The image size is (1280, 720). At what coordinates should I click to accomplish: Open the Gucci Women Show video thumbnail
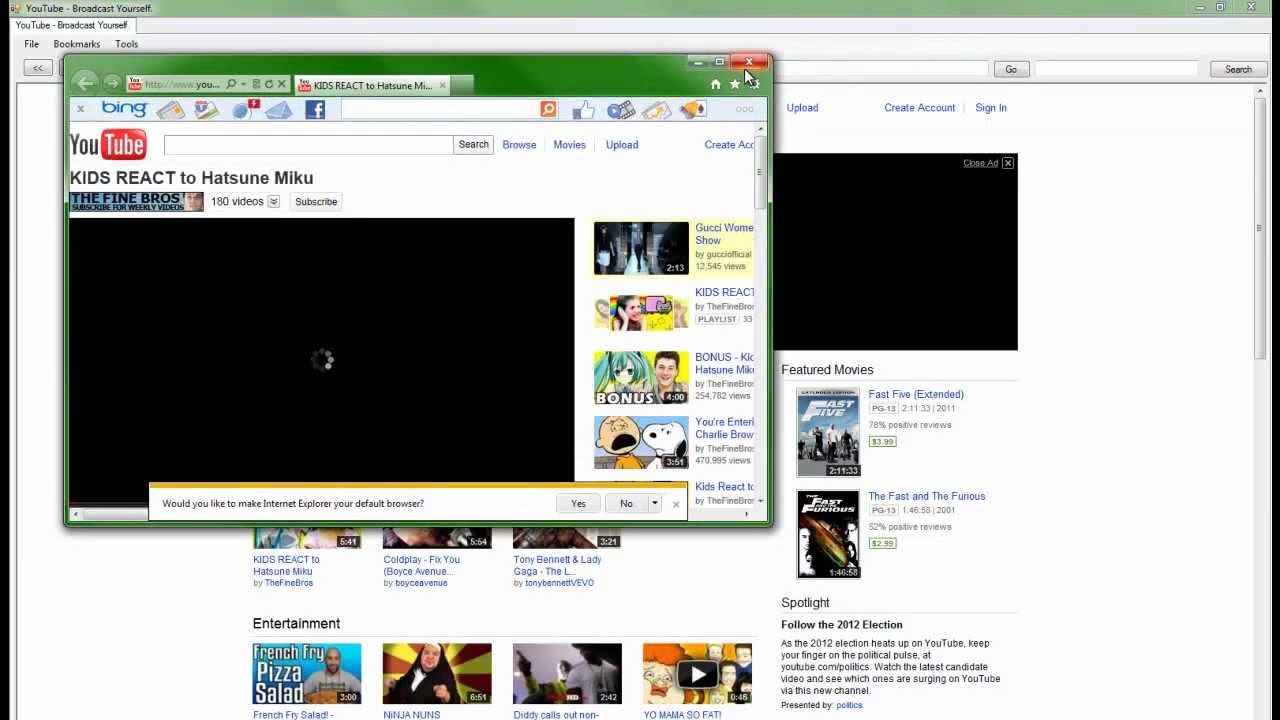(641, 248)
